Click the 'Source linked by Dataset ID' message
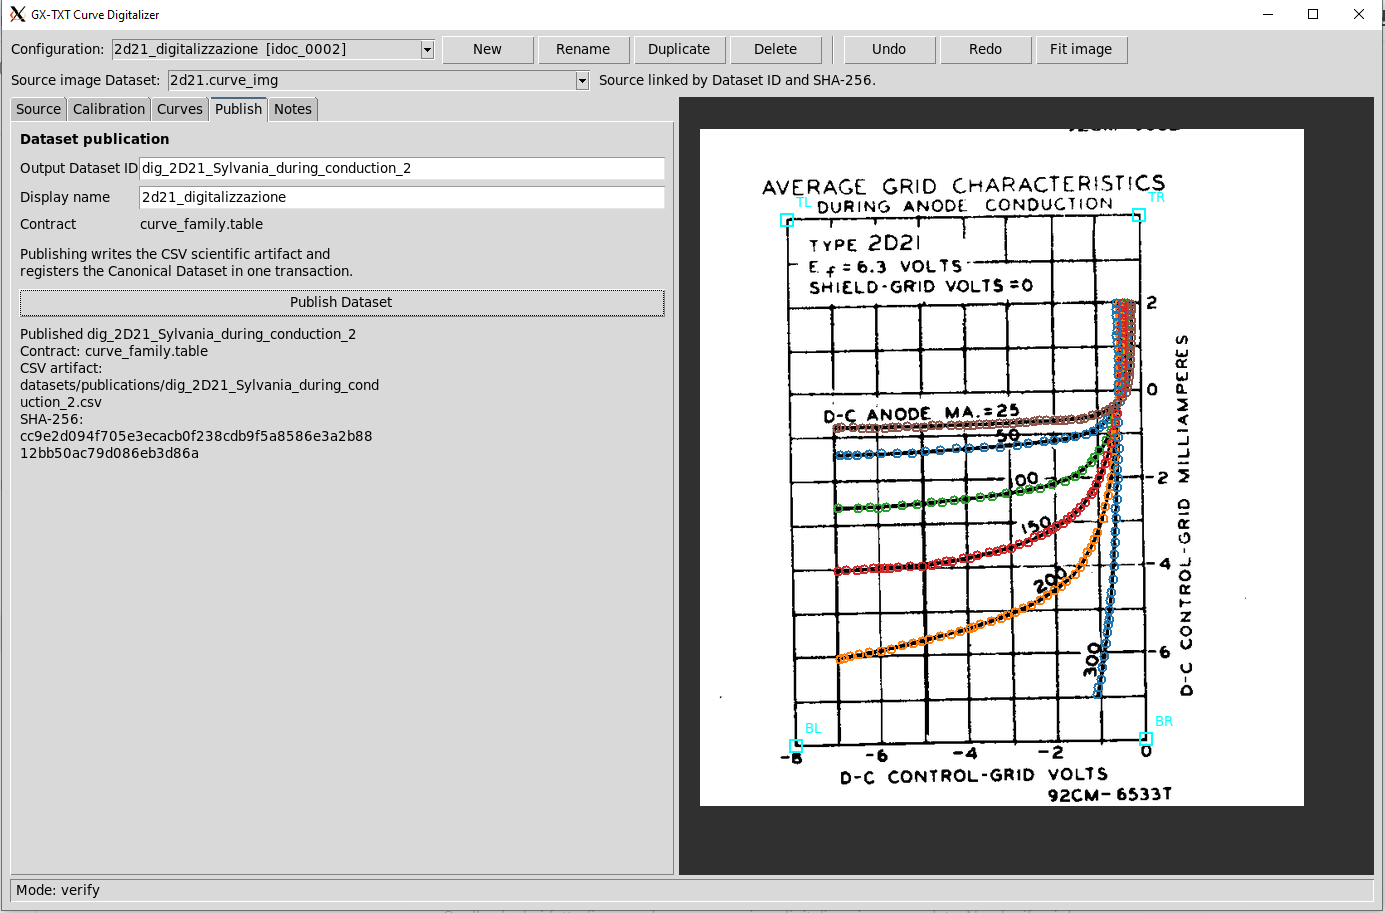Screen dimensions: 1385x913 [737, 81]
